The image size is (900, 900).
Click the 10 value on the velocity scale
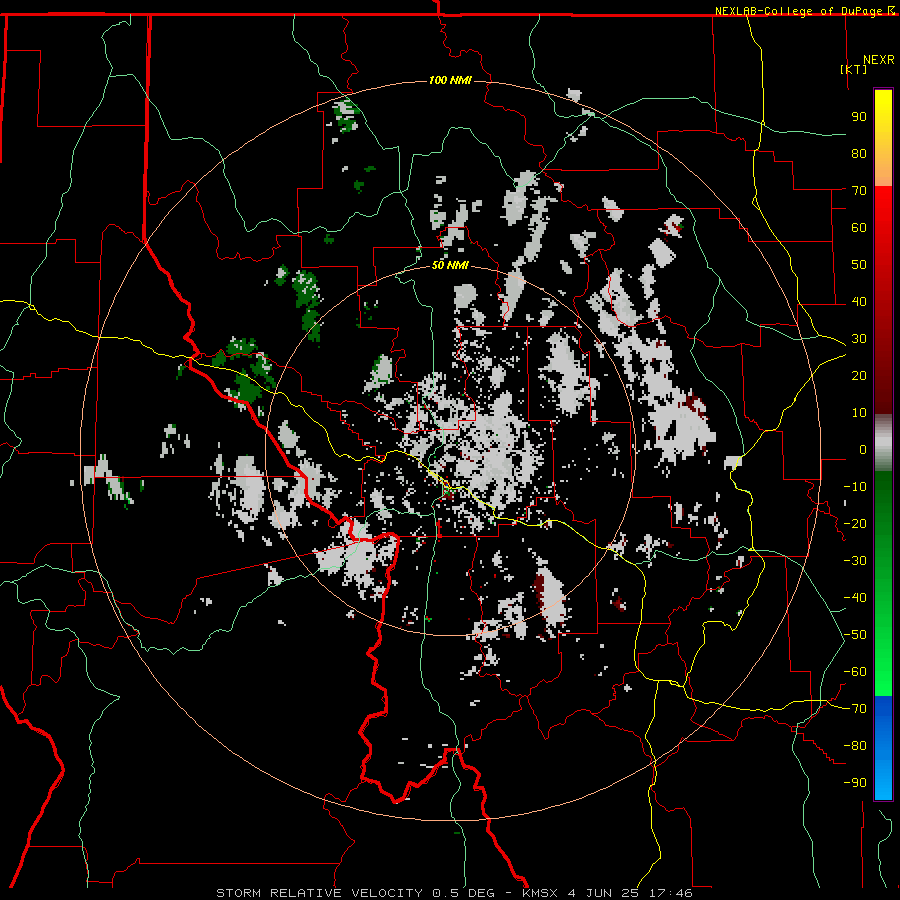point(859,413)
